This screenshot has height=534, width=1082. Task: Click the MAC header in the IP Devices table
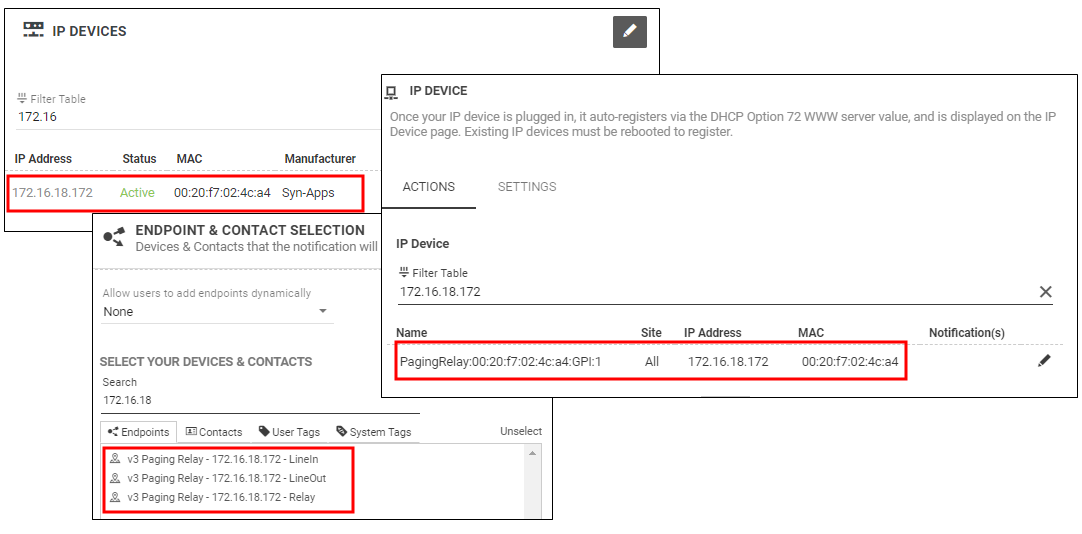tap(189, 159)
